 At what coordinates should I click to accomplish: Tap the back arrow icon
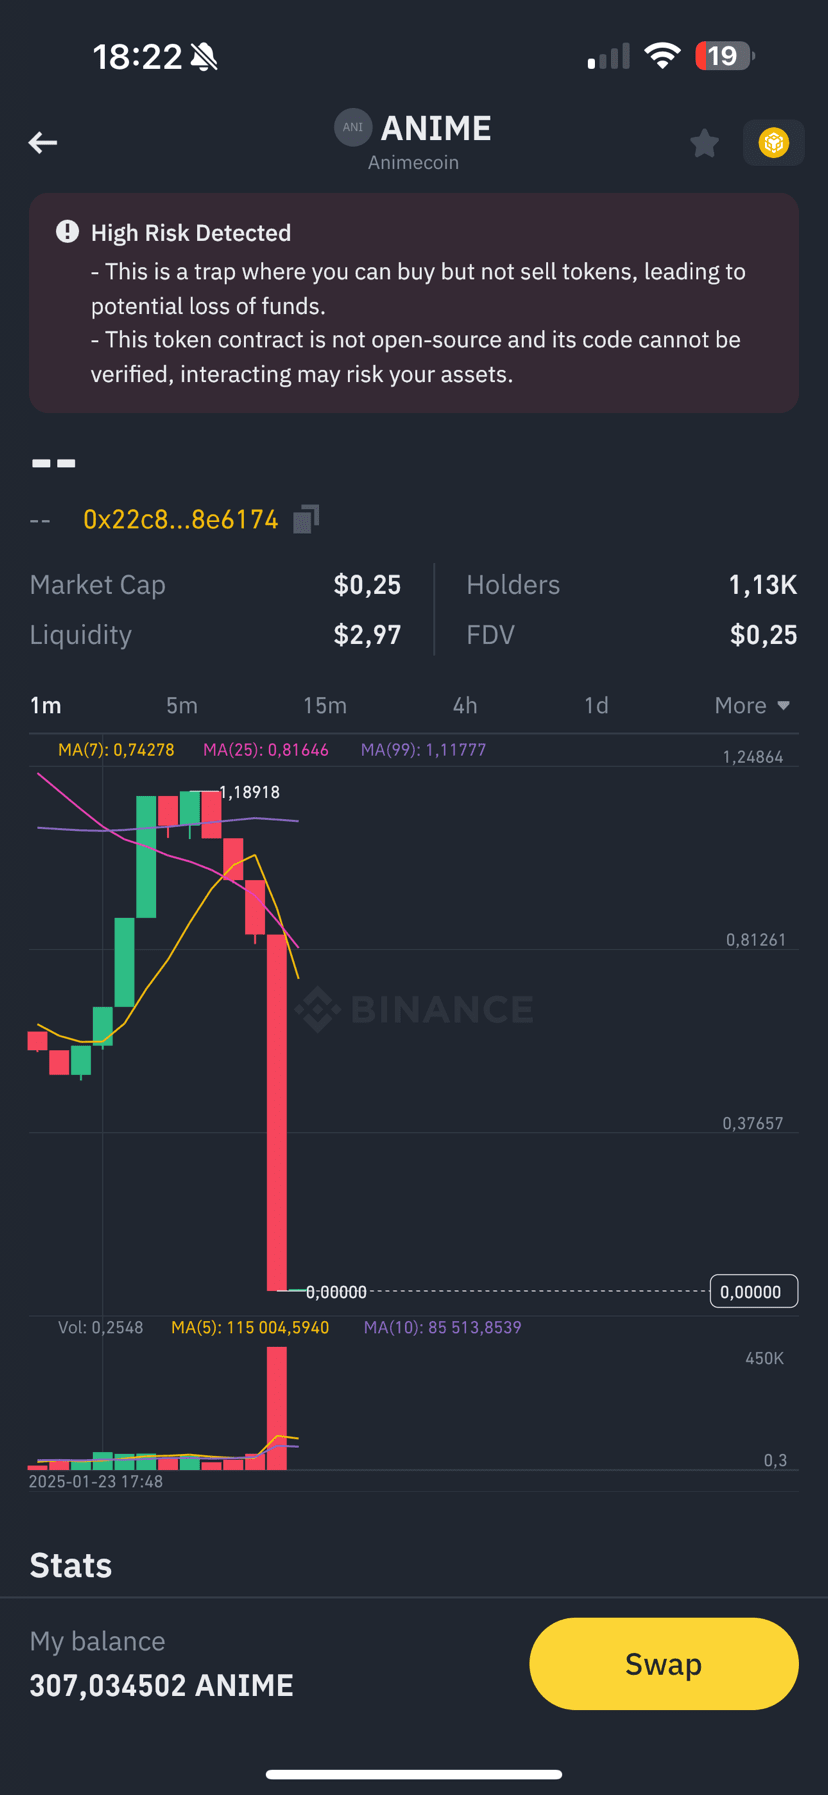tap(42, 143)
